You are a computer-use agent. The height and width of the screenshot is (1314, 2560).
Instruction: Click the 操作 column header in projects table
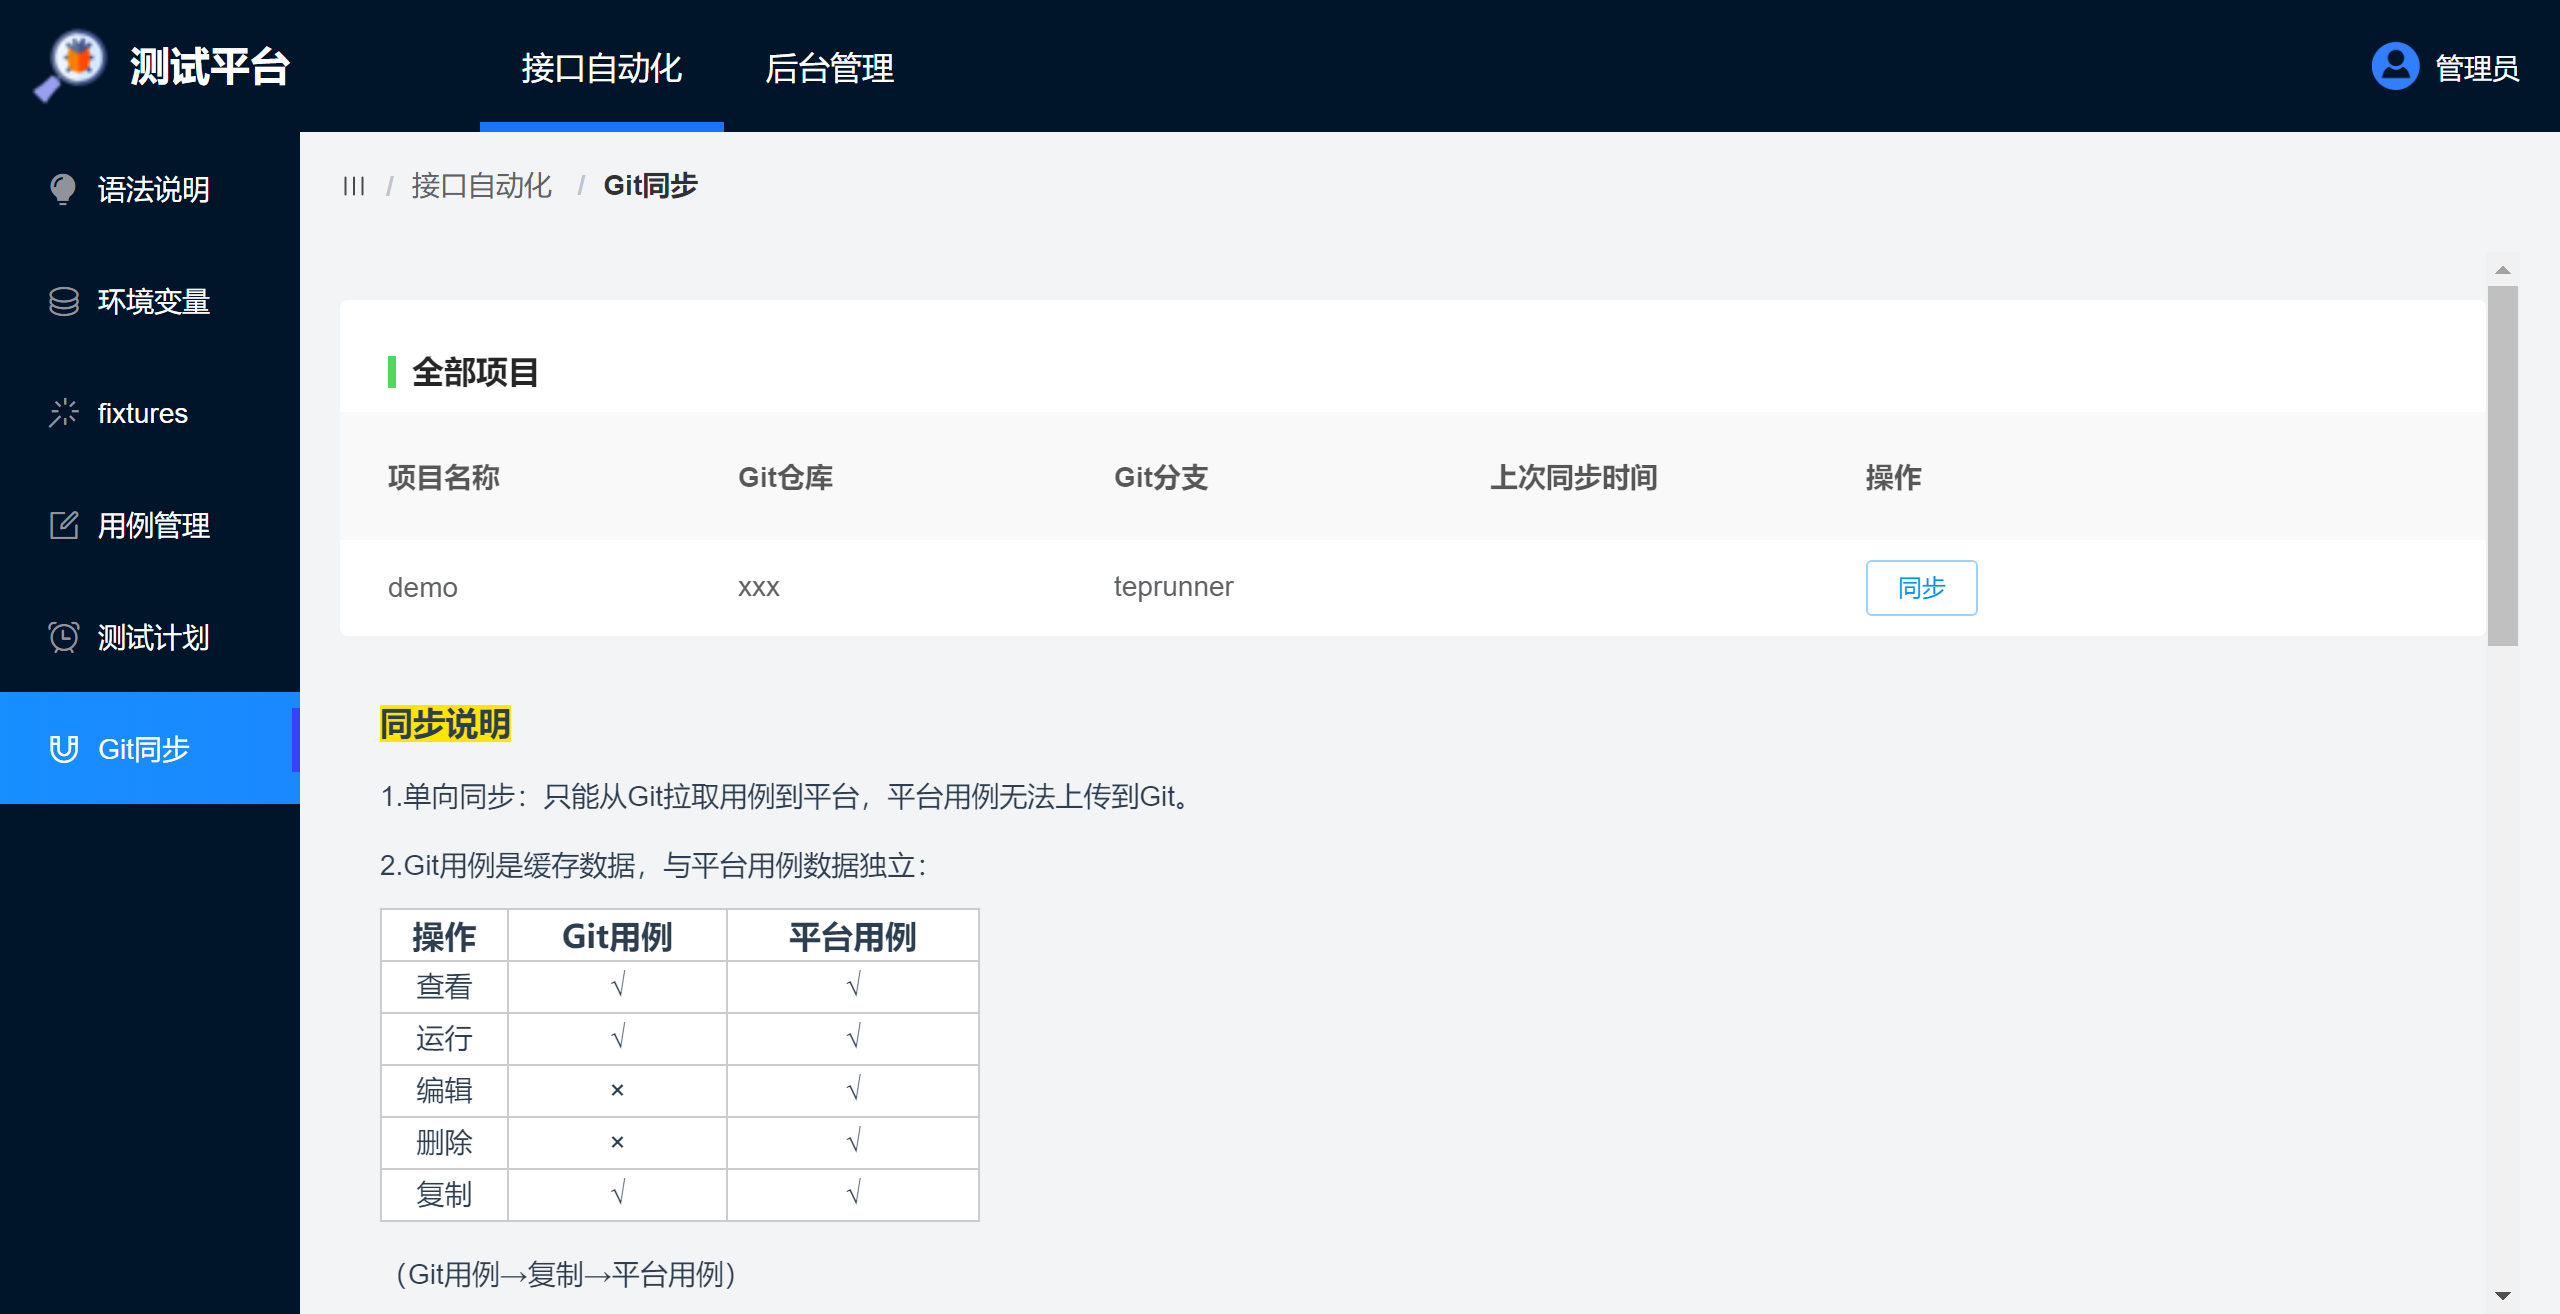(1893, 477)
